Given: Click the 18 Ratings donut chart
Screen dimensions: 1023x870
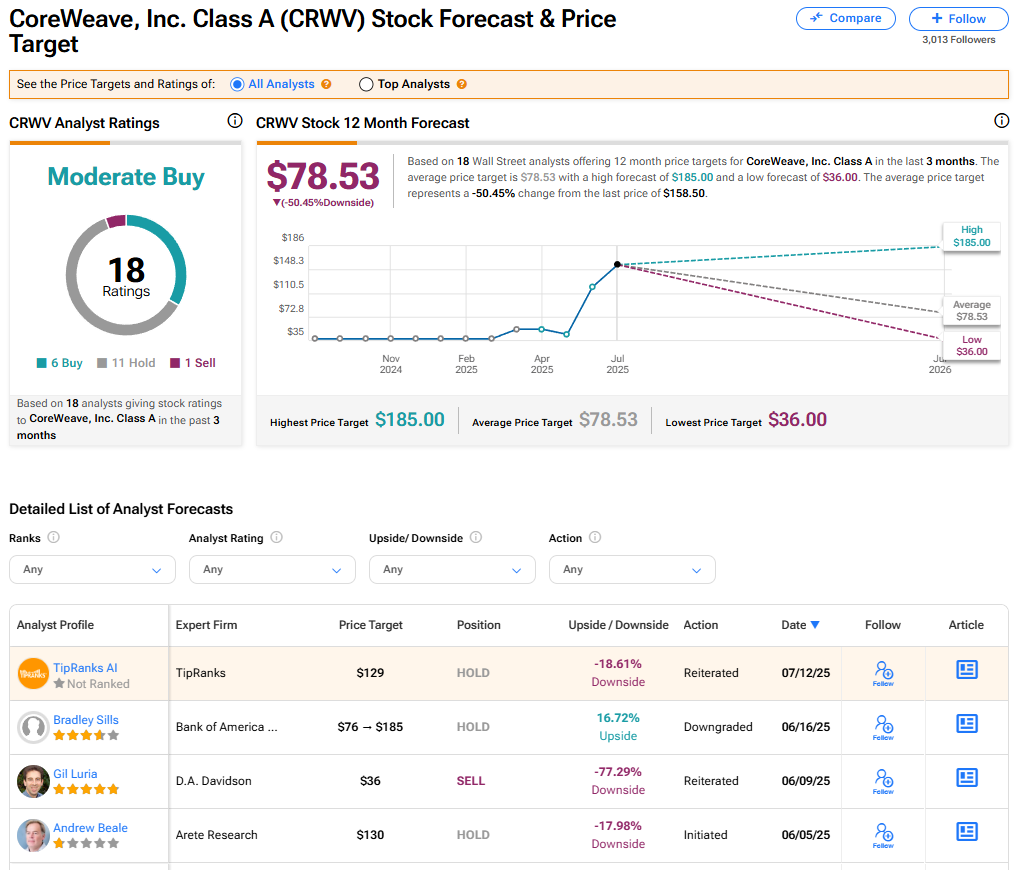Looking at the screenshot, I should [126, 275].
